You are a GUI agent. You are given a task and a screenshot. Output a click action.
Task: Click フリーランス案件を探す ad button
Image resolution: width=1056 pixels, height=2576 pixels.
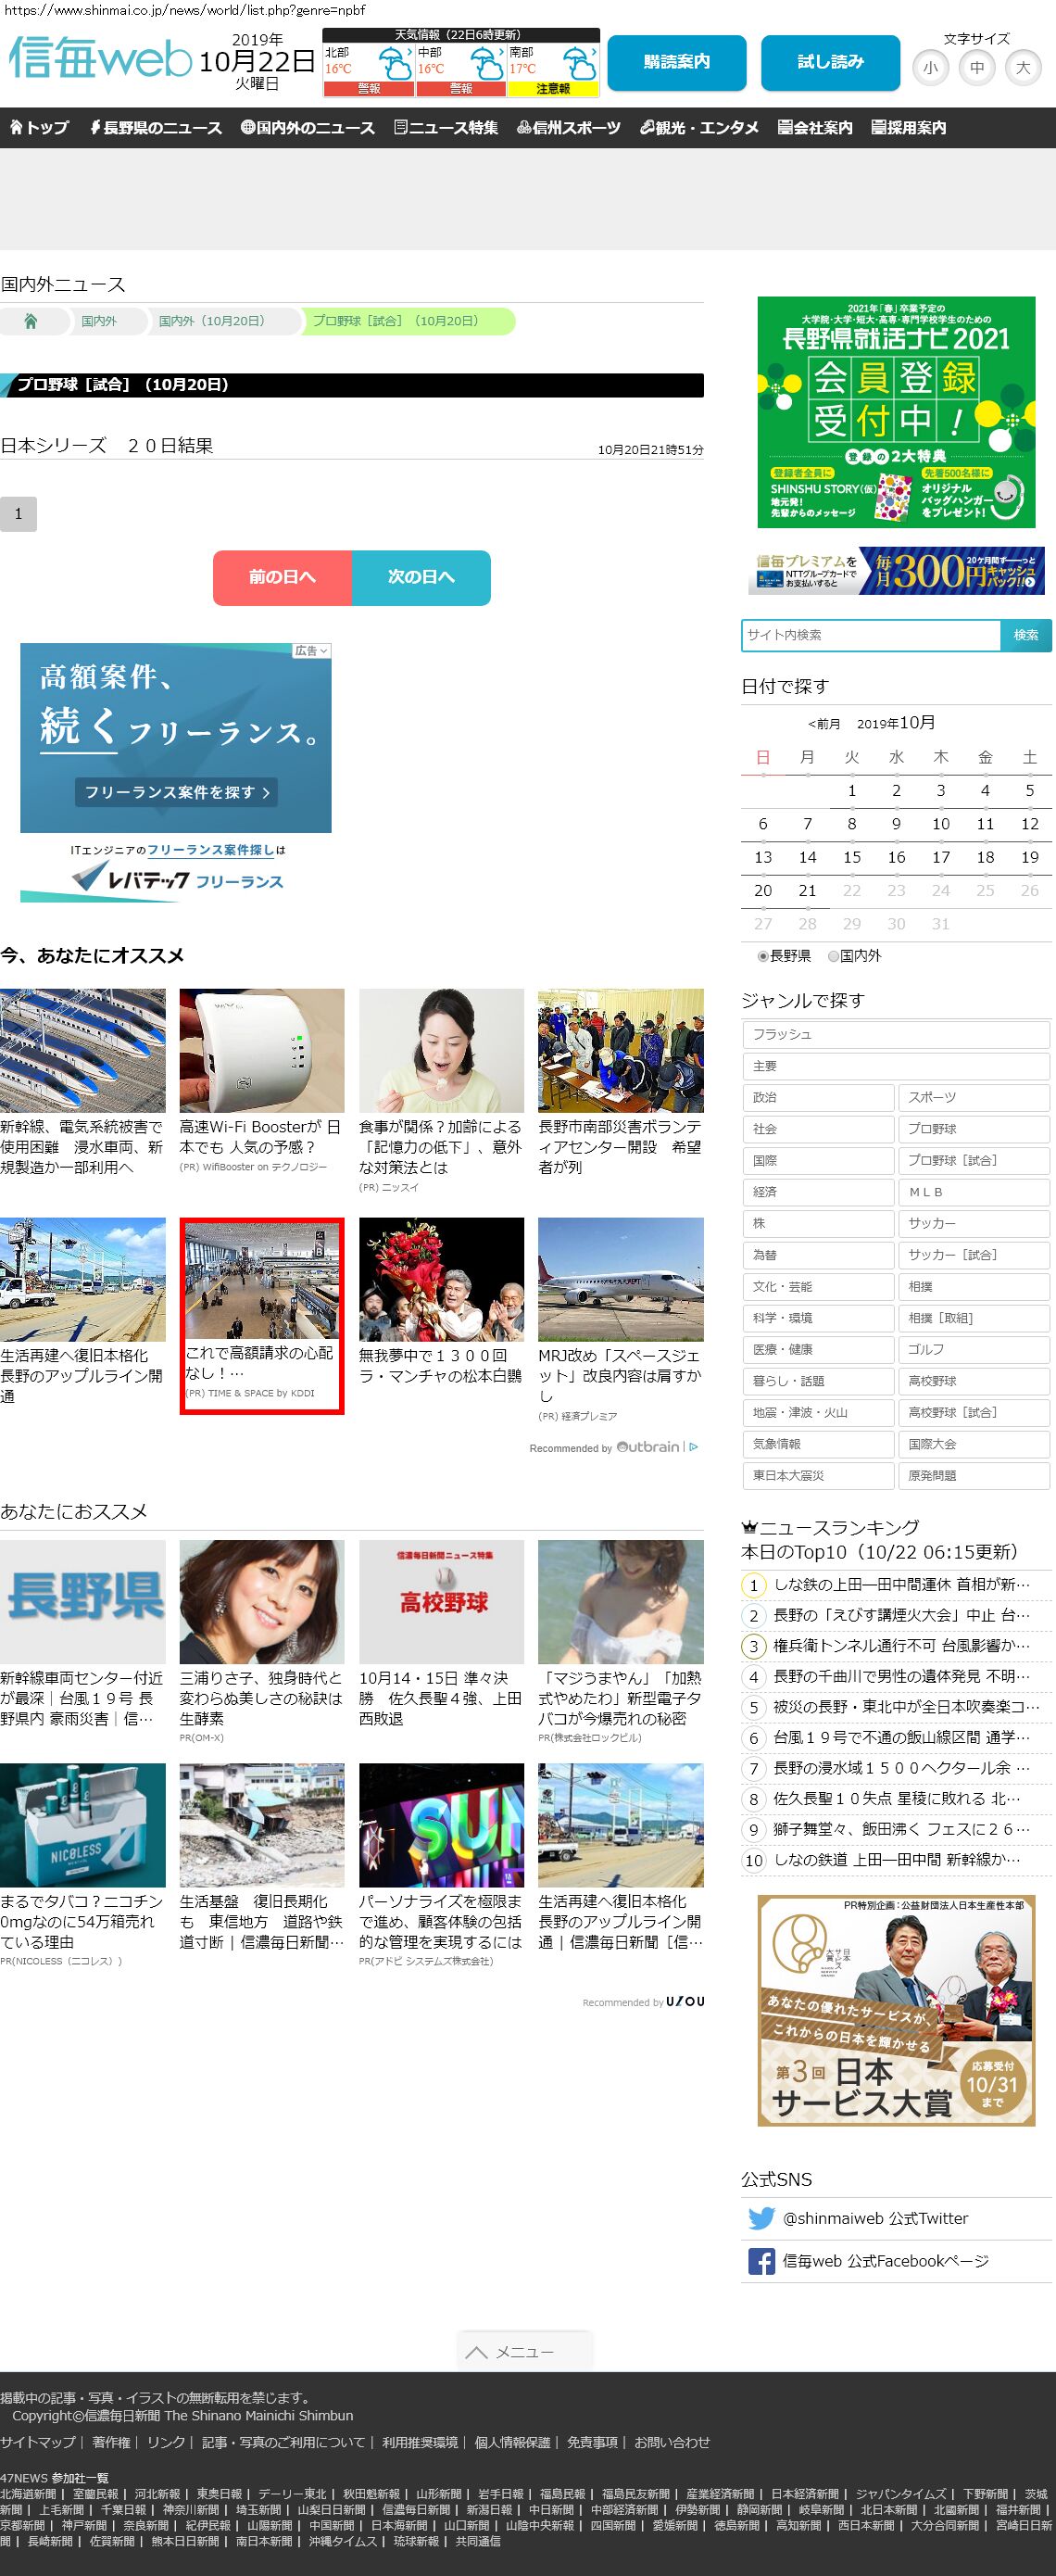(x=176, y=792)
